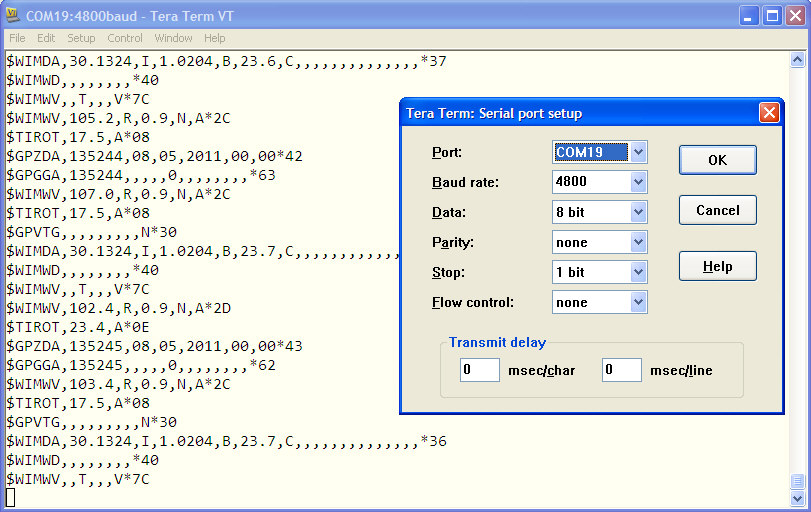Open the Edit menu

tap(46, 38)
